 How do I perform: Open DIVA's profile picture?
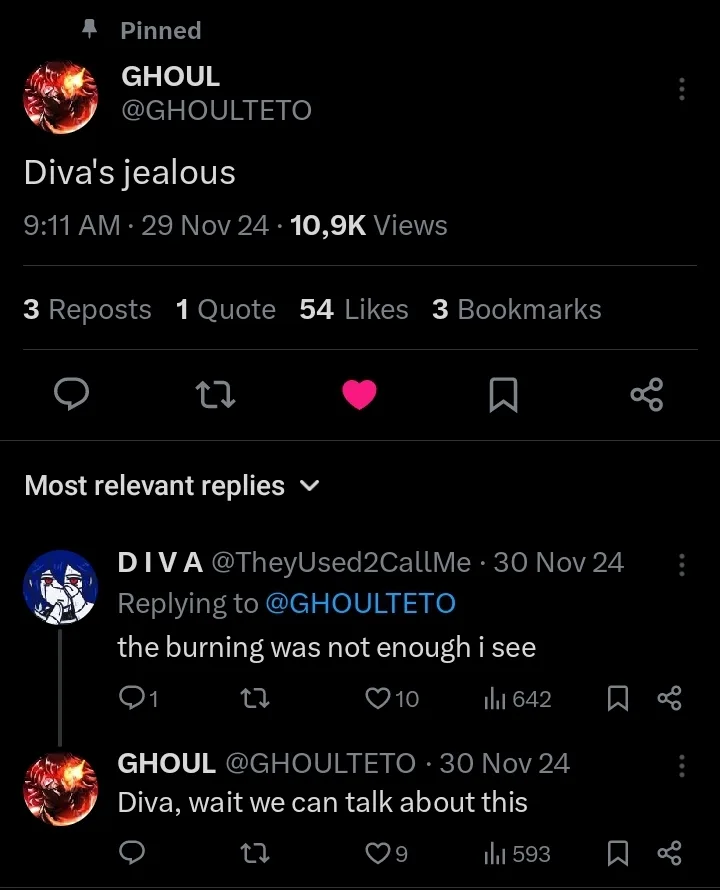point(60,587)
